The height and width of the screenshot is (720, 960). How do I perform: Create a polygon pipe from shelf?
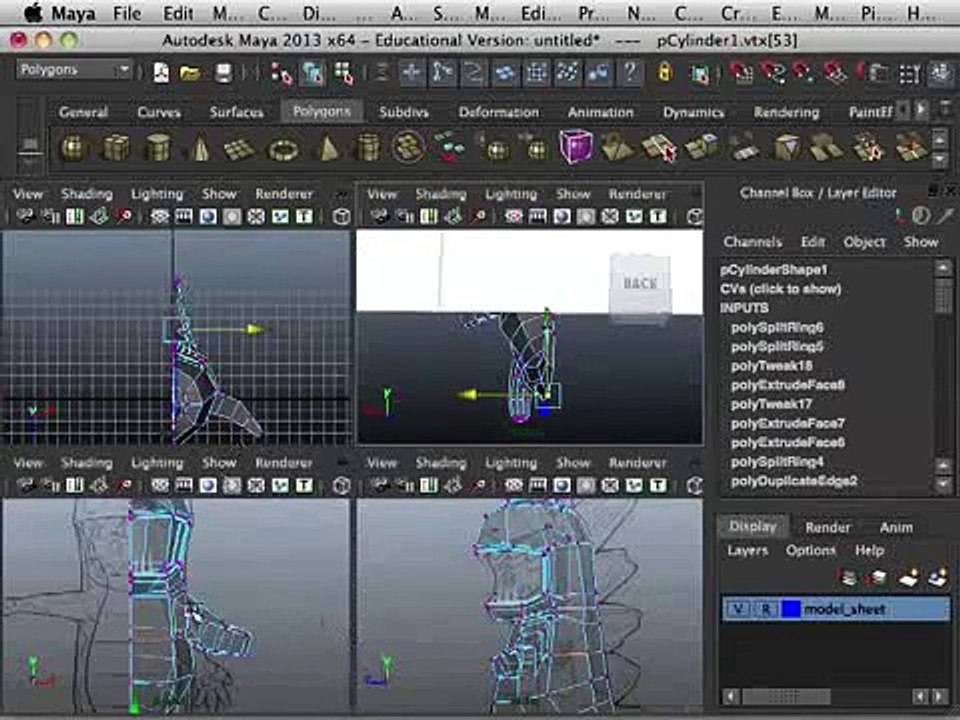click(368, 148)
